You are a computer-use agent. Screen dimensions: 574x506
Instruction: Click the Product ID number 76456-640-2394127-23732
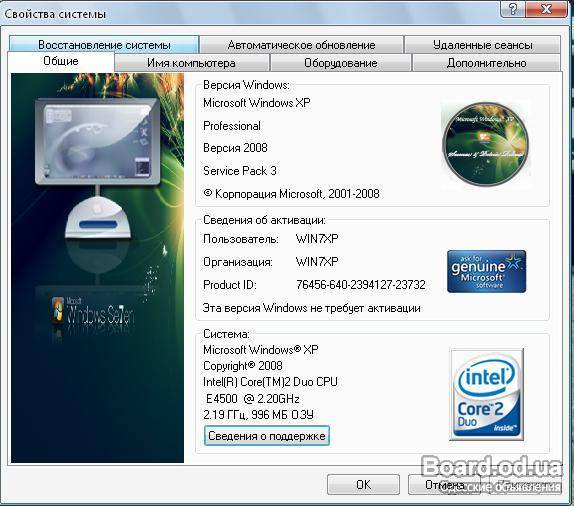pos(361,284)
